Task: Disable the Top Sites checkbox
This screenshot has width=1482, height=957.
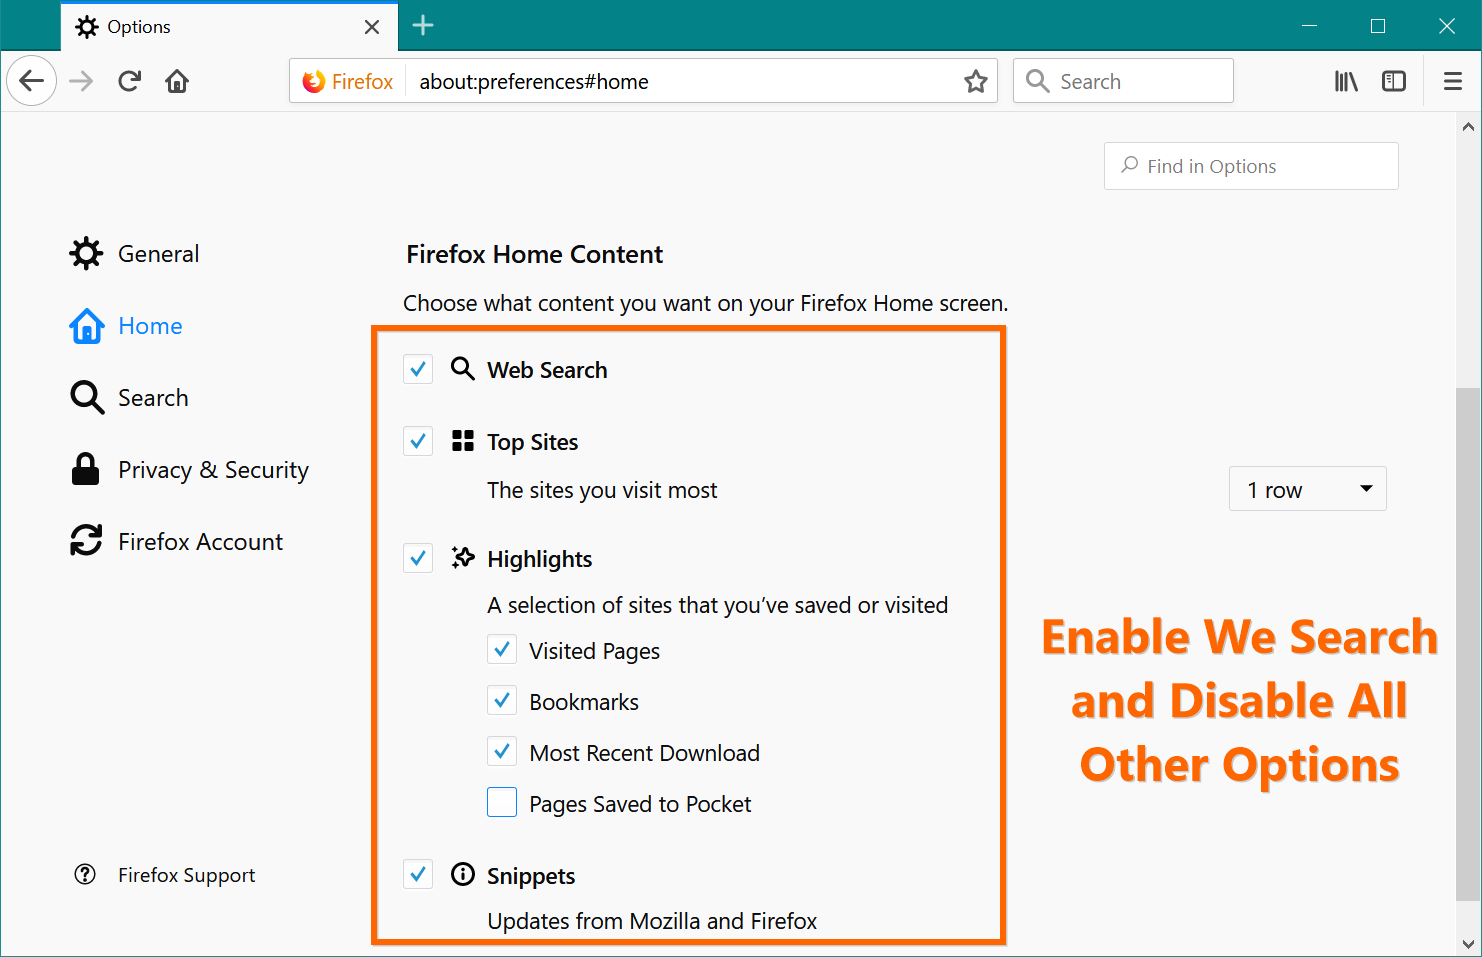Action: [417, 441]
